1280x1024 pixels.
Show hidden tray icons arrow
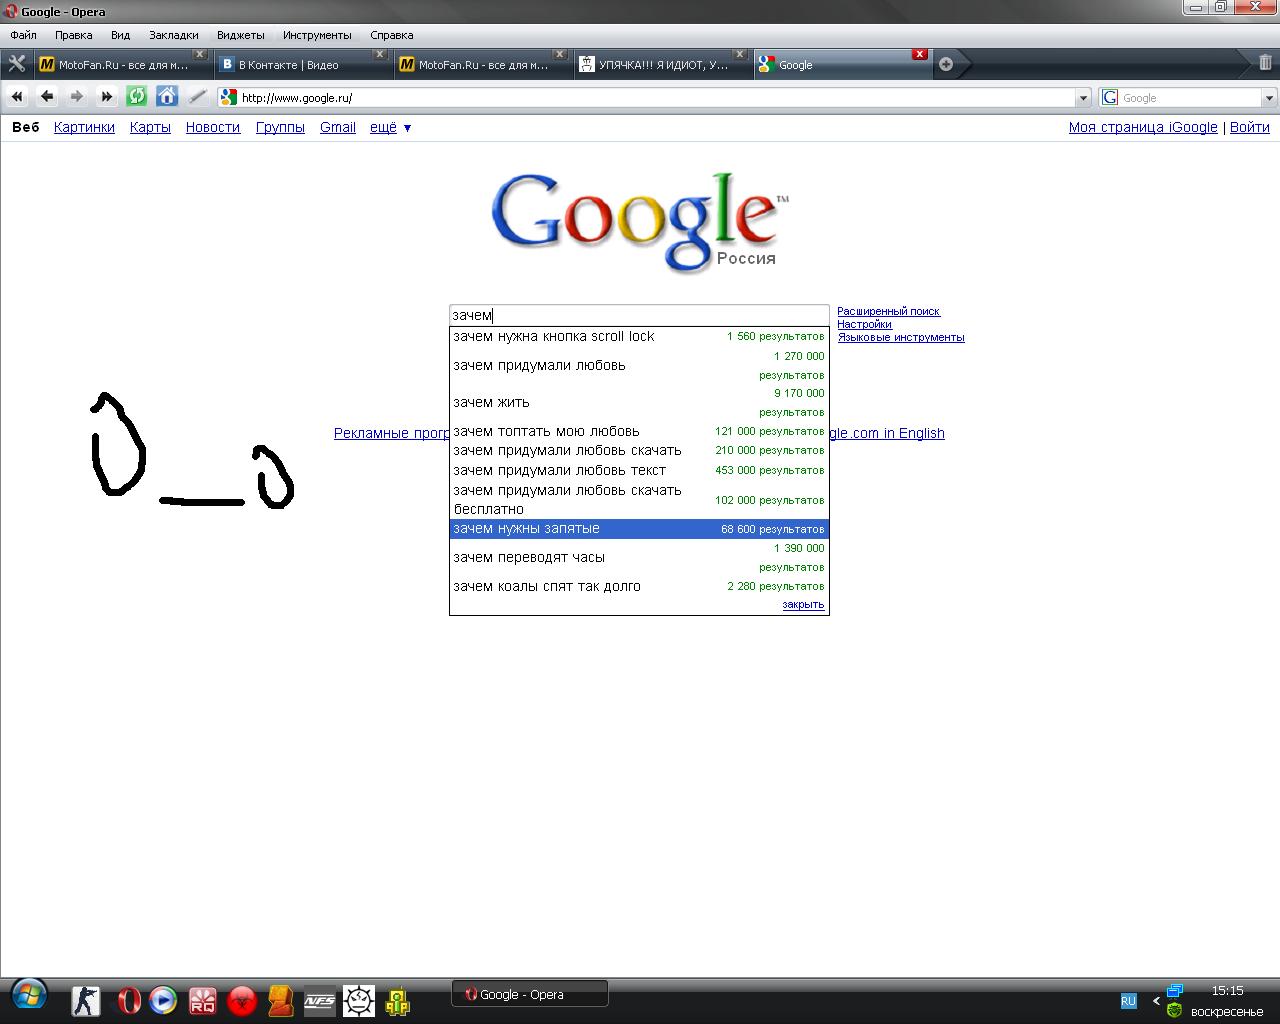click(x=1156, y=1000)
